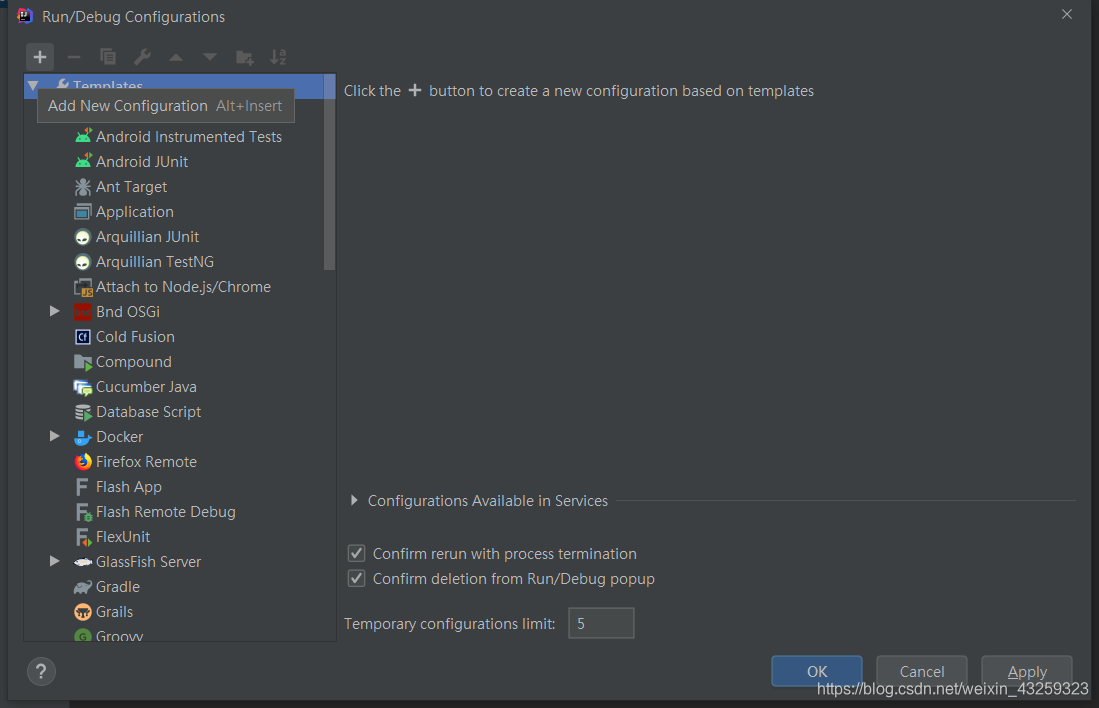This screenshot has height=708, width=1099.
Task: Select the FlexUnit icon
Action: (83, 538)
